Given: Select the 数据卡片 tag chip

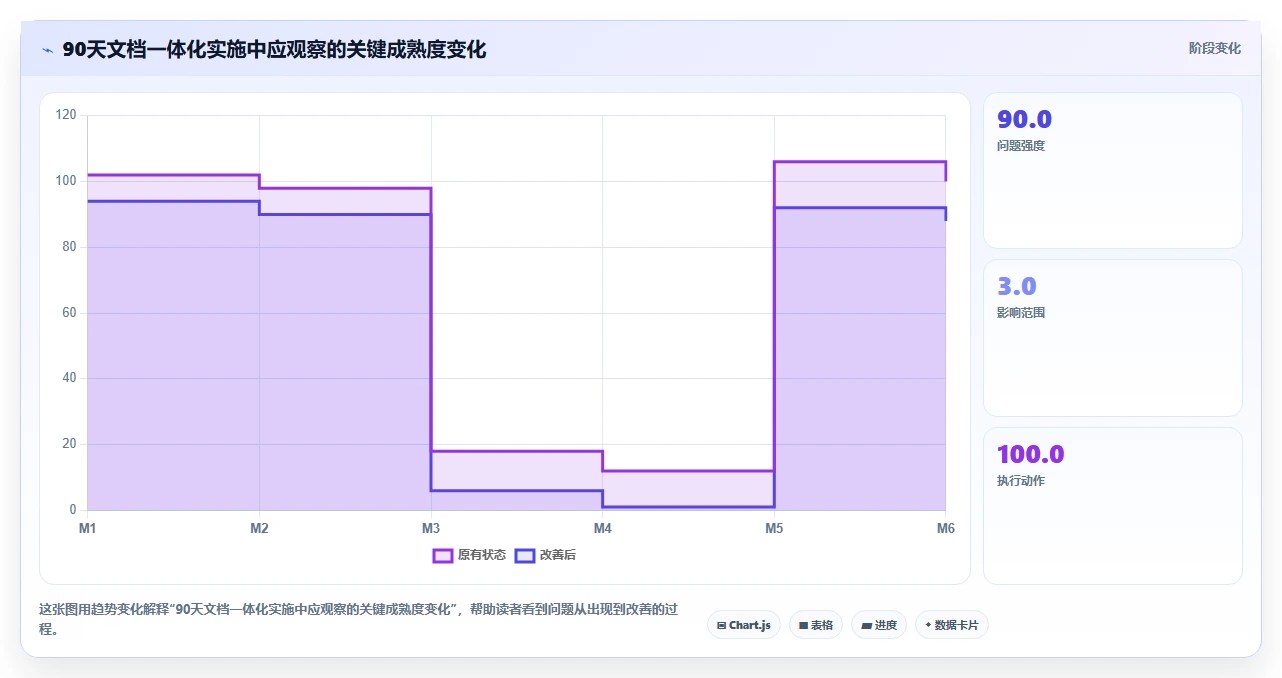Looking at the screenshot, I should tap(952, 625).
